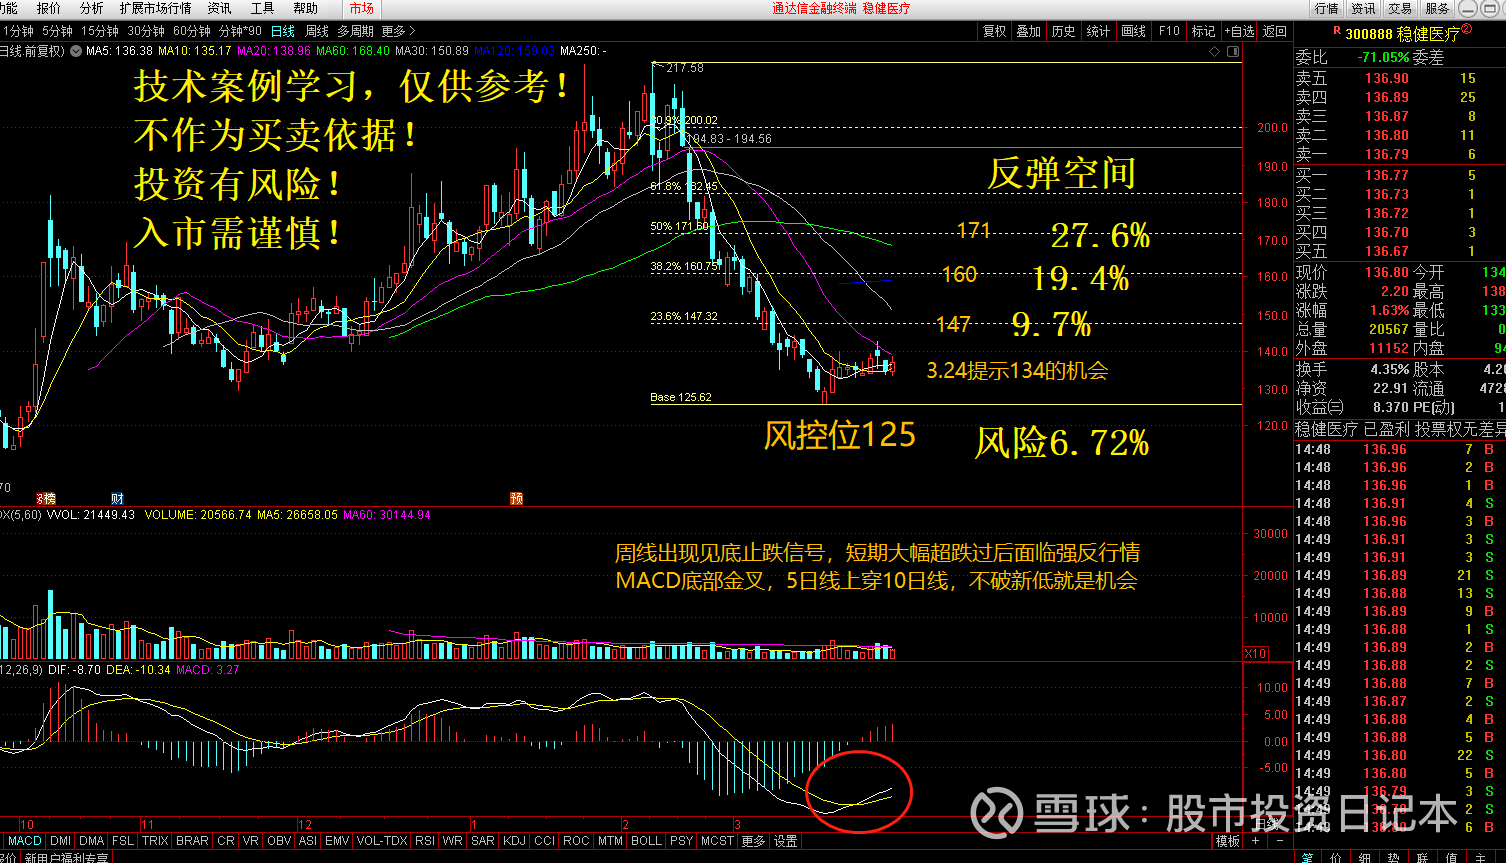The width and height of the screenshot is (1506, 863).
Task: Switch chart to 15分钟 period
Action: [x=100, y=31]
